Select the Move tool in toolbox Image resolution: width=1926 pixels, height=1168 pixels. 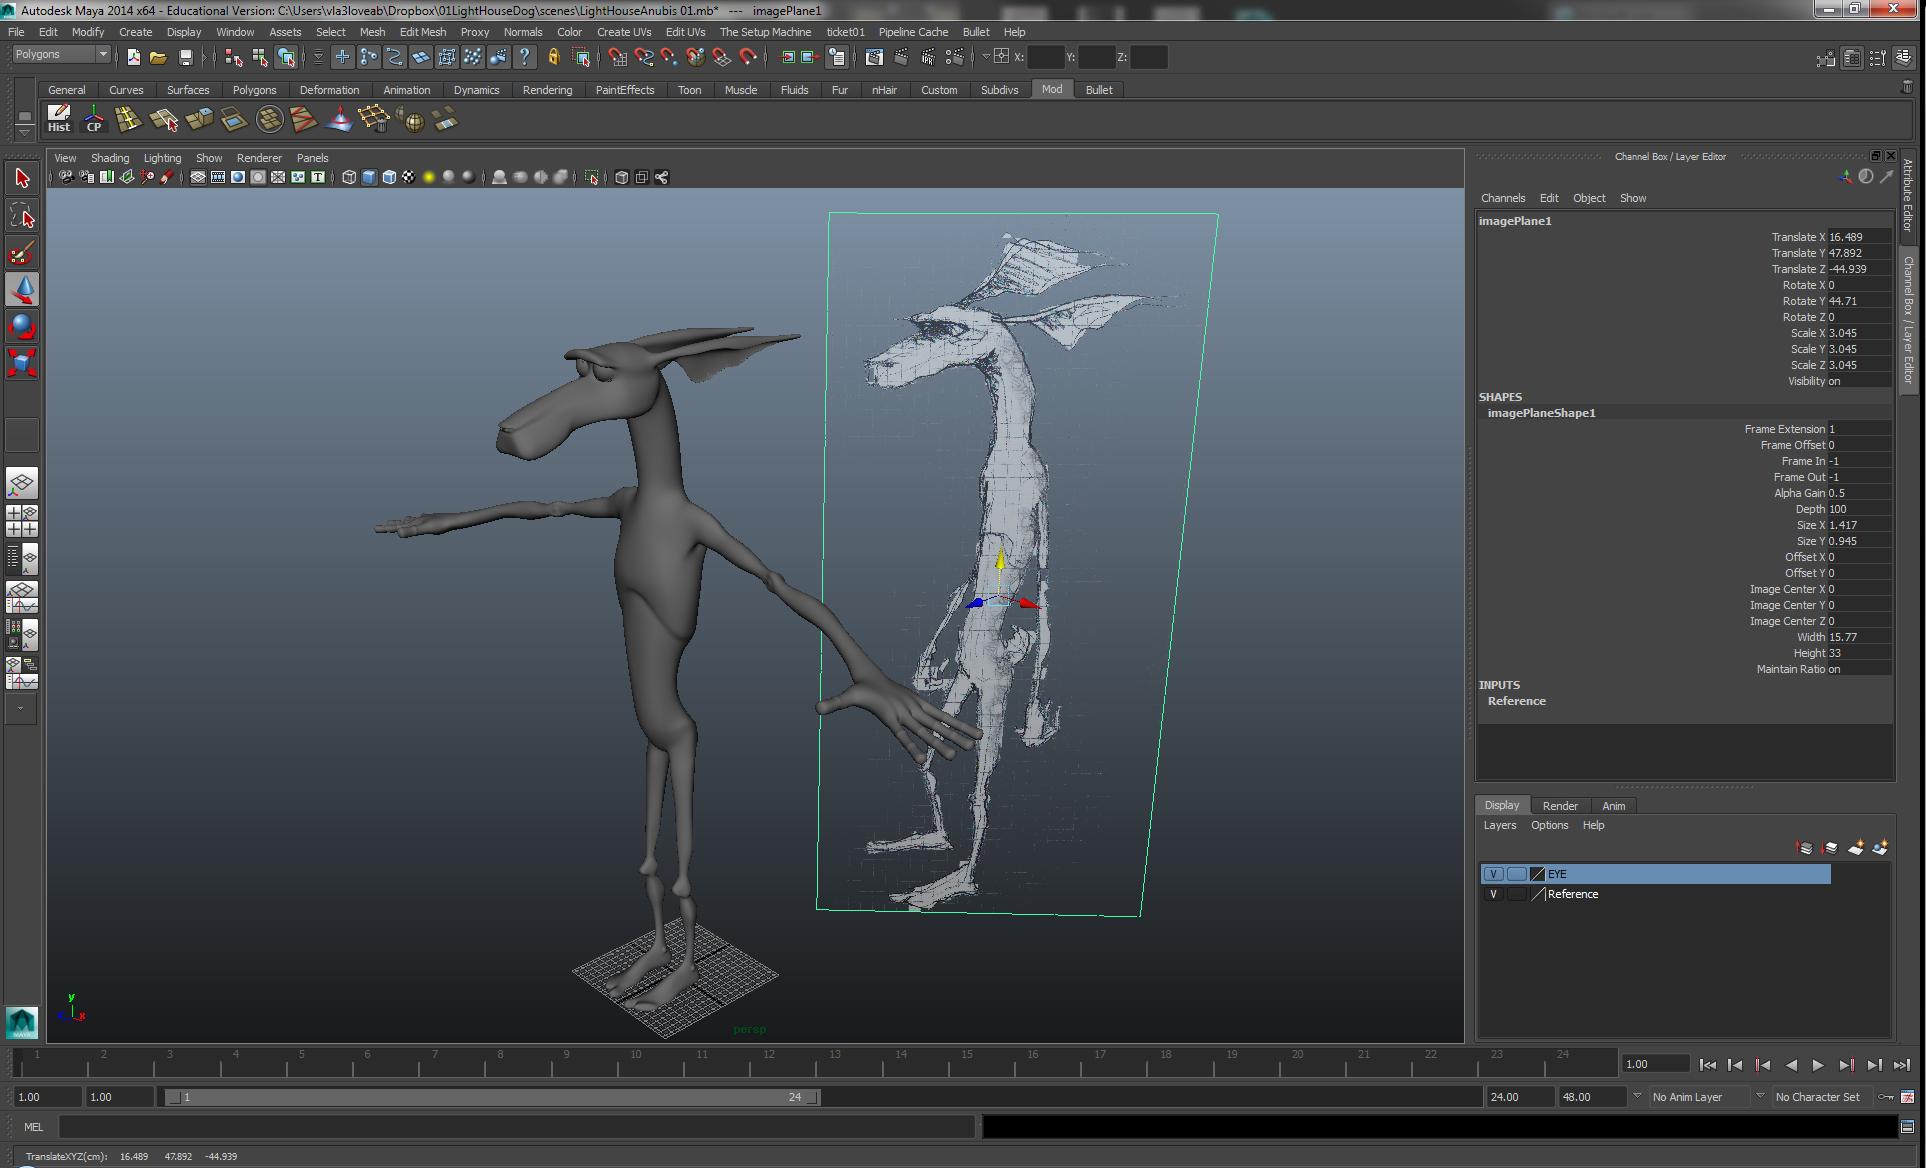click(22, 290)
